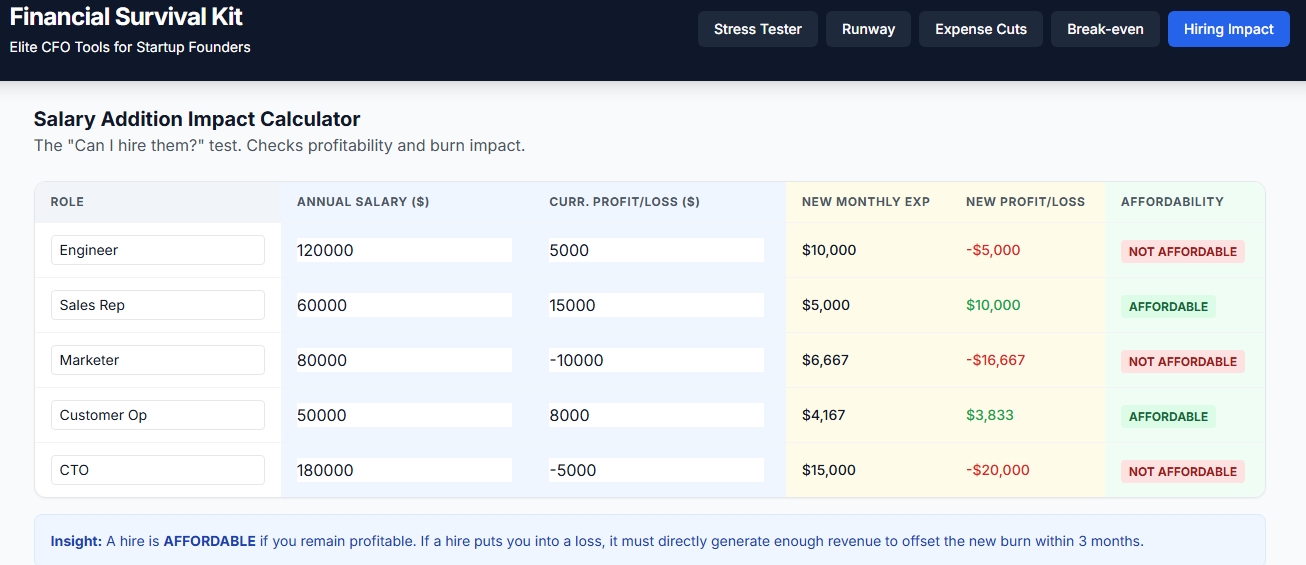This screenshot has width=1306, height=565.
Task: Select the Customer Op role field
Action: coord(158,415)
